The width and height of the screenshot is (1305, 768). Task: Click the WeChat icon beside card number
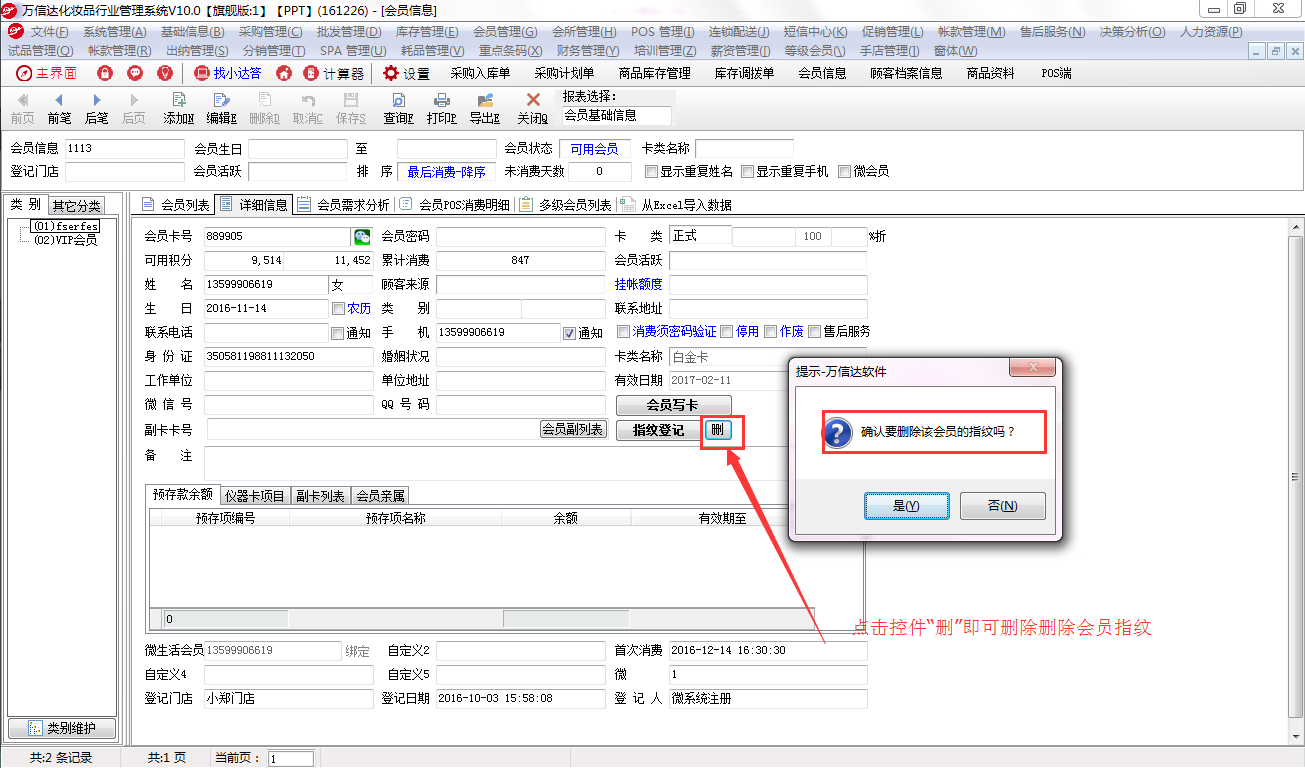362,237
